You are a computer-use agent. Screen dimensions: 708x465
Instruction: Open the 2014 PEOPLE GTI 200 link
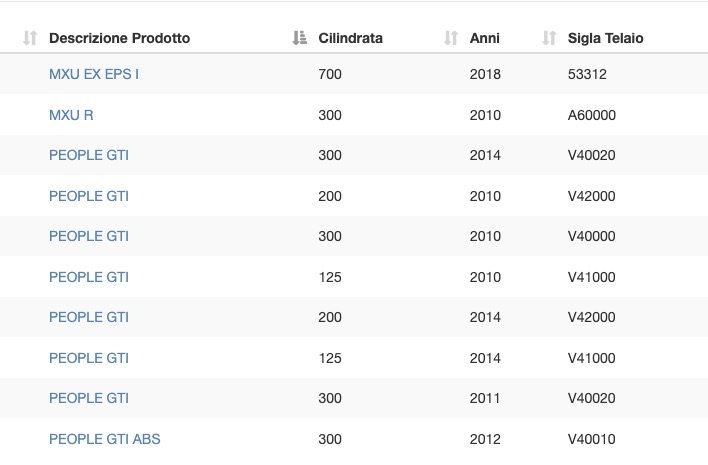[89, 317]
